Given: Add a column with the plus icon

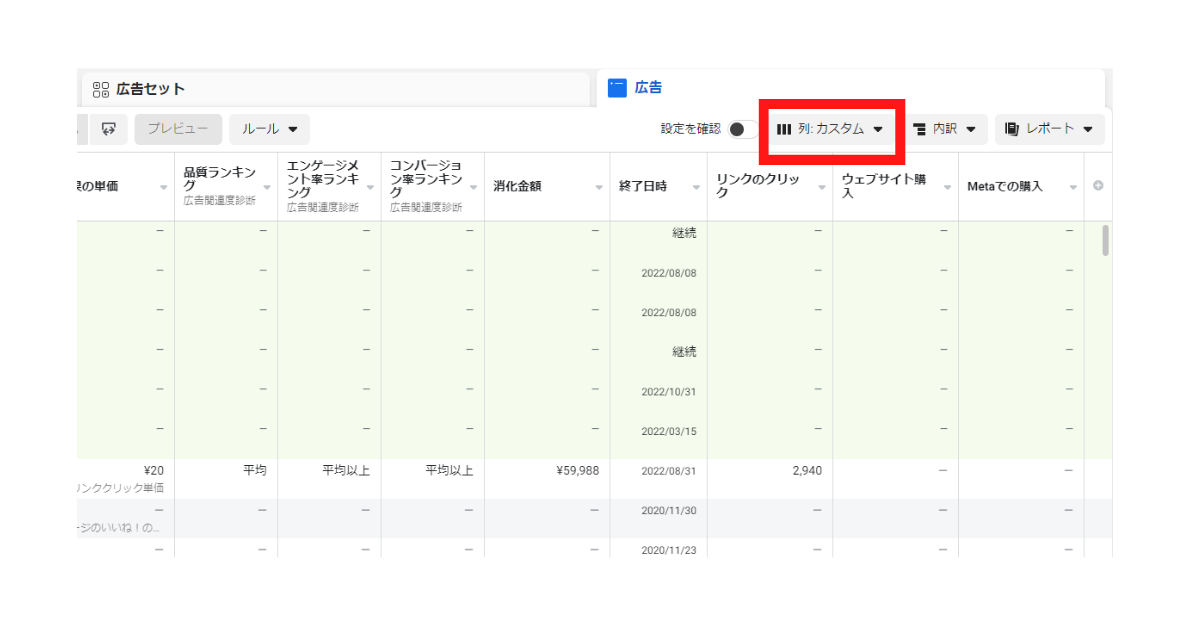Looking at the screenshot, I should coord(1098,186).
